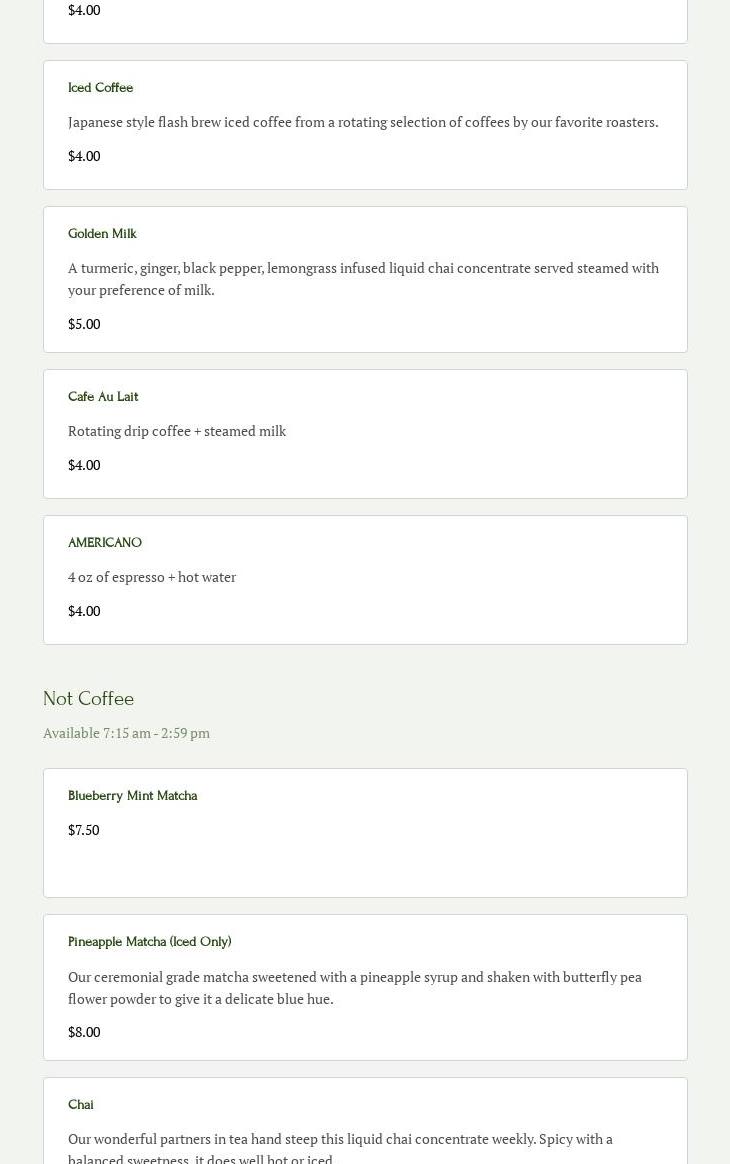Click the Golden Milk turmeric chai description
The width and height of the screenshot is (730, 1164).
pyautogui.click(x=363, y=279)
